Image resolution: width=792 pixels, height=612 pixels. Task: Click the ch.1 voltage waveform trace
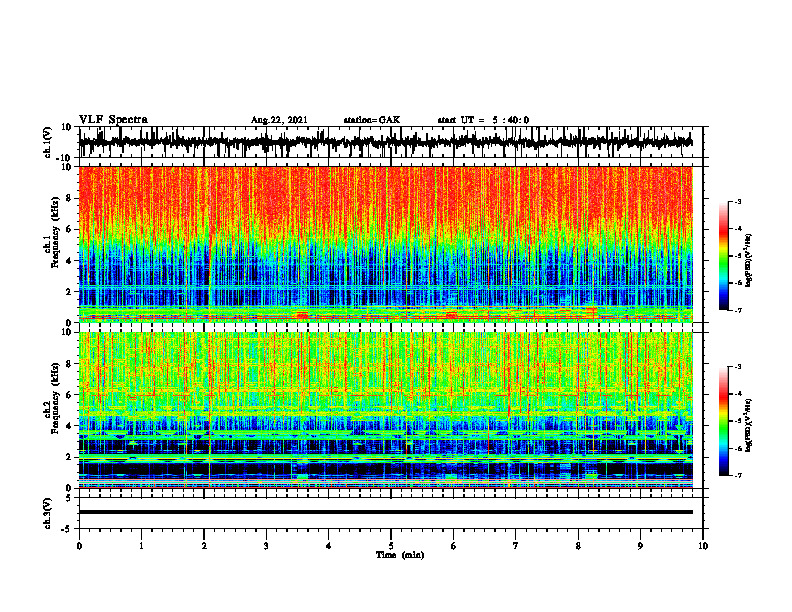click(385, 142)
